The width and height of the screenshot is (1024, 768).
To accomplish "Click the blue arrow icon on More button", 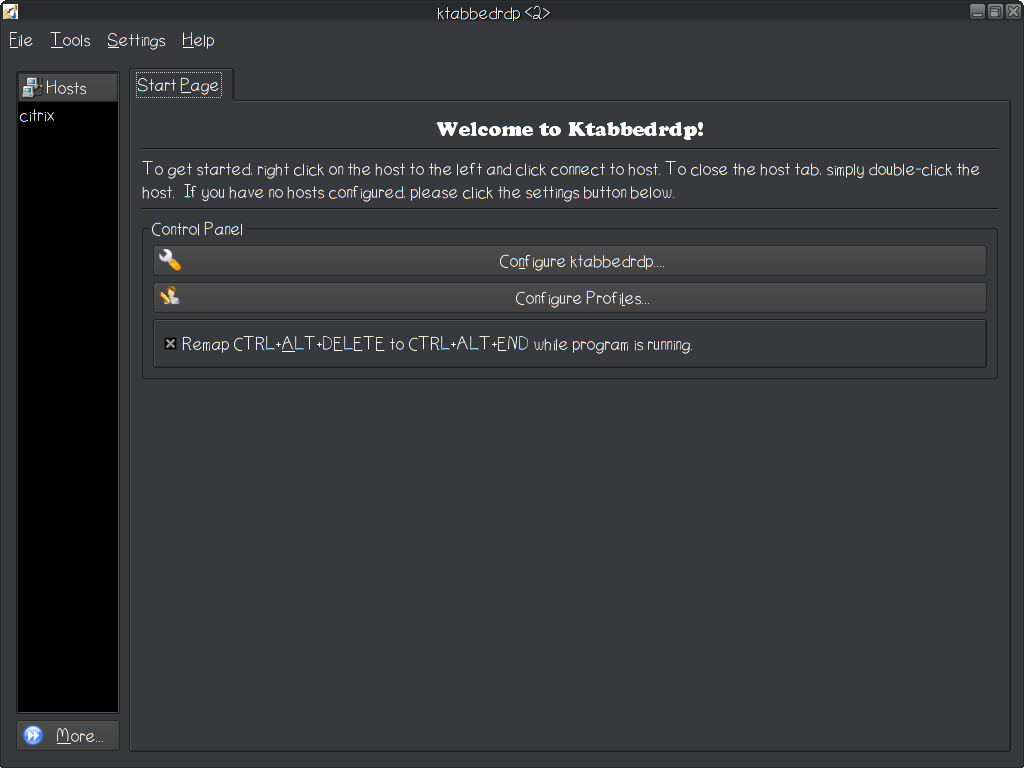I will pos(33,735).
